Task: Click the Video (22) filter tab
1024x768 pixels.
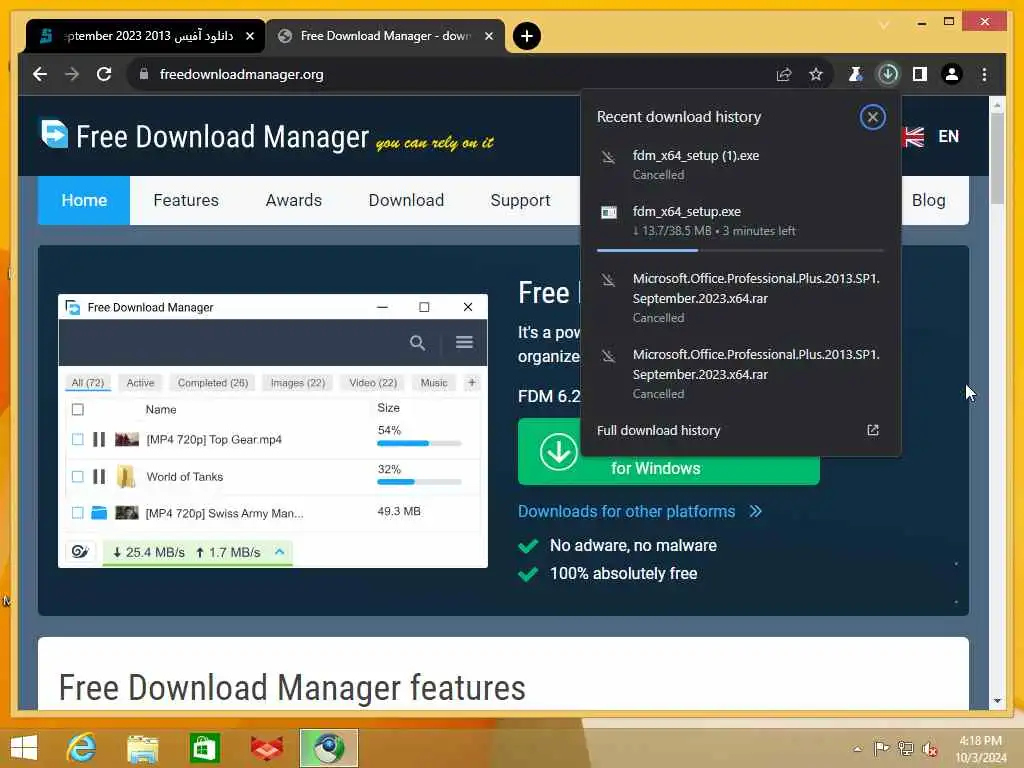Action: point(373,383)
